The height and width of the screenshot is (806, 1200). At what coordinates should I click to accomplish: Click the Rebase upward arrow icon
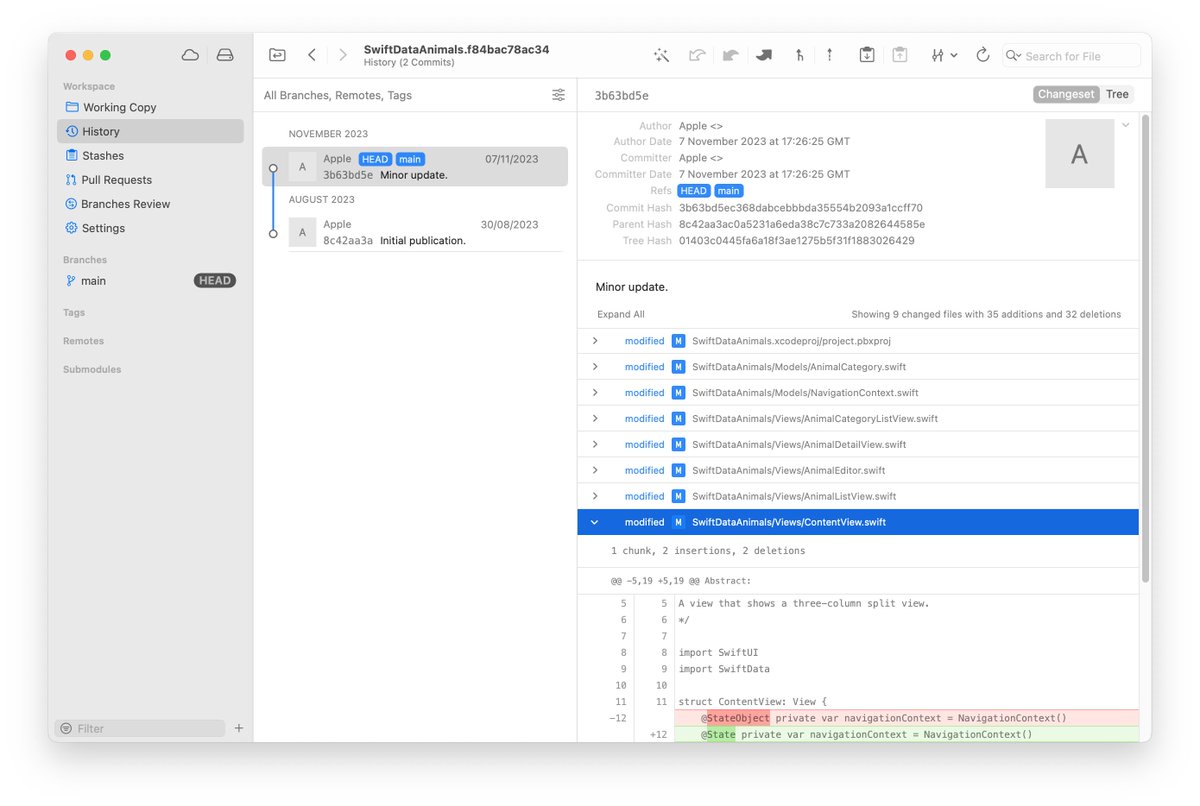coord(829,55)
